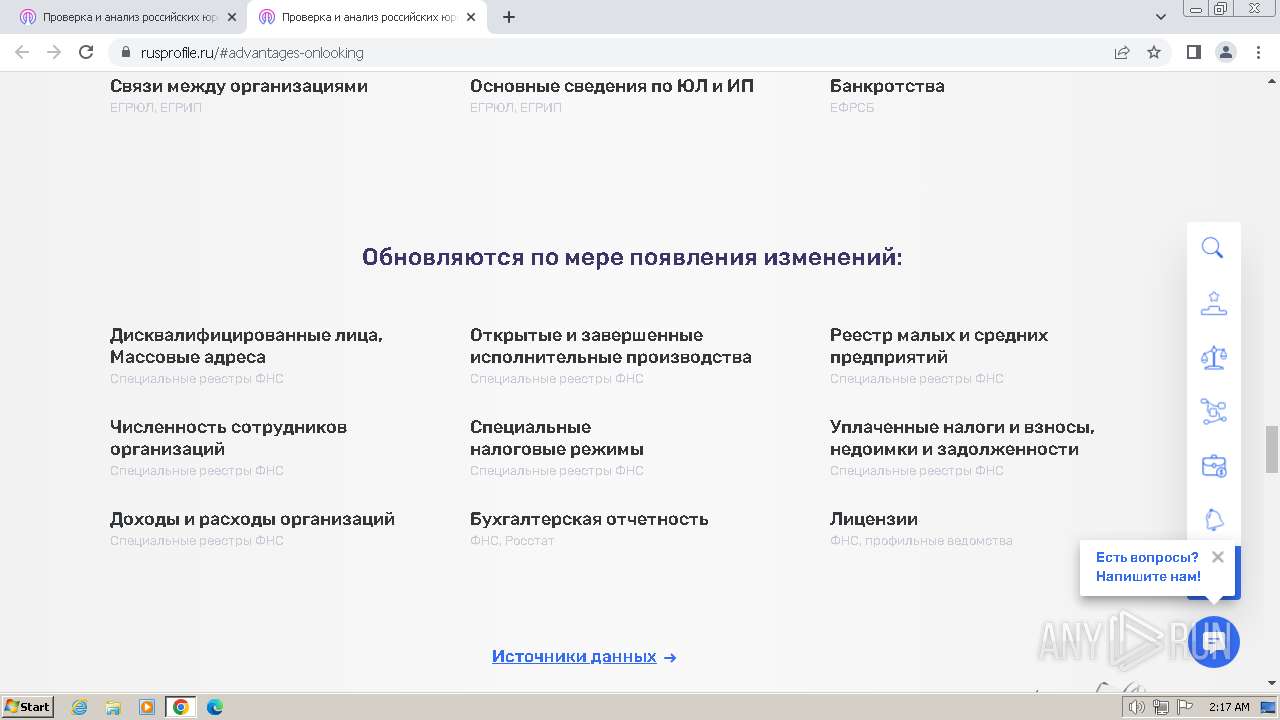Click 'Бухгалтерская отчетность'
Image resolution: width=1280 pixels, height=720 pixels.
point(589,519)
